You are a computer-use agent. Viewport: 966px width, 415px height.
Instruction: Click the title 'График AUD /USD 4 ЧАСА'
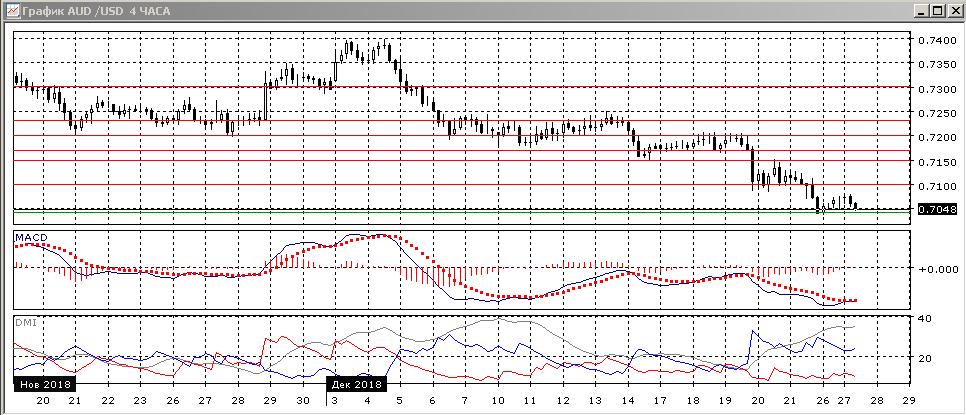coord(96,11)
